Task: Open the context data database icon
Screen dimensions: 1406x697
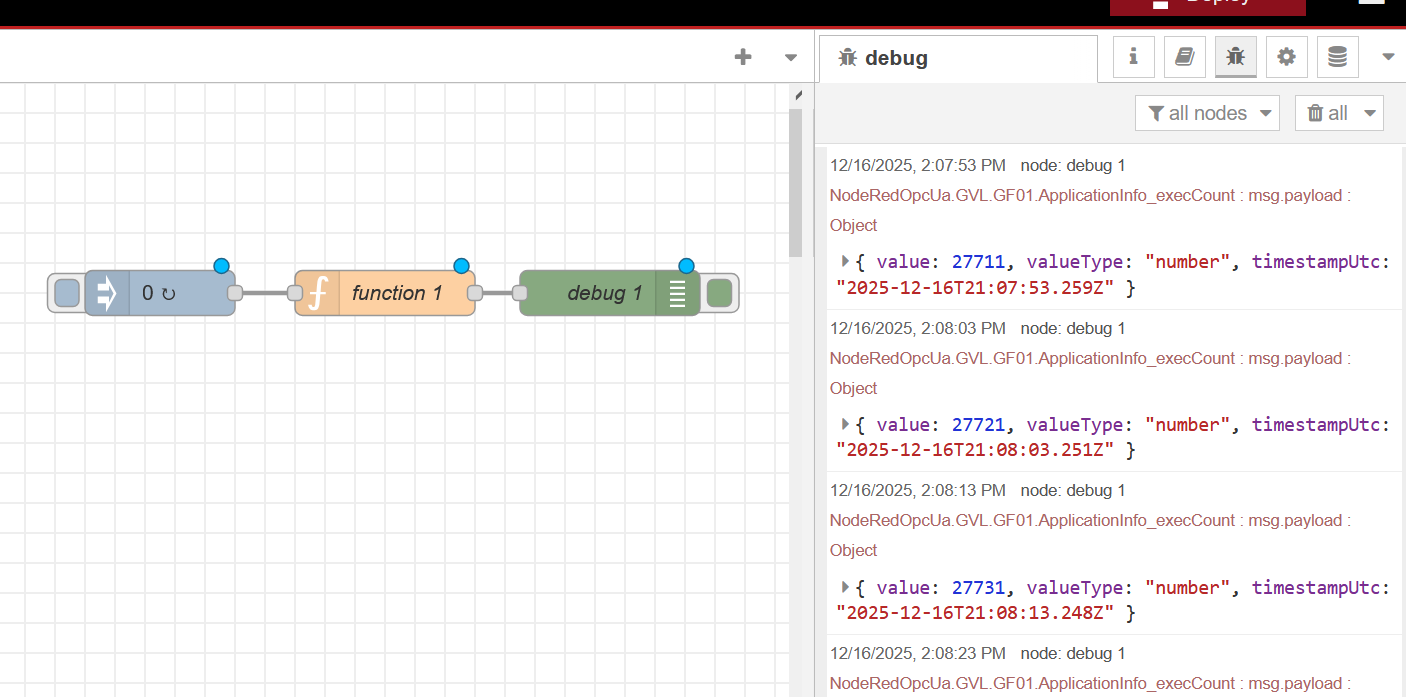Action: [x=1337, y=58]
